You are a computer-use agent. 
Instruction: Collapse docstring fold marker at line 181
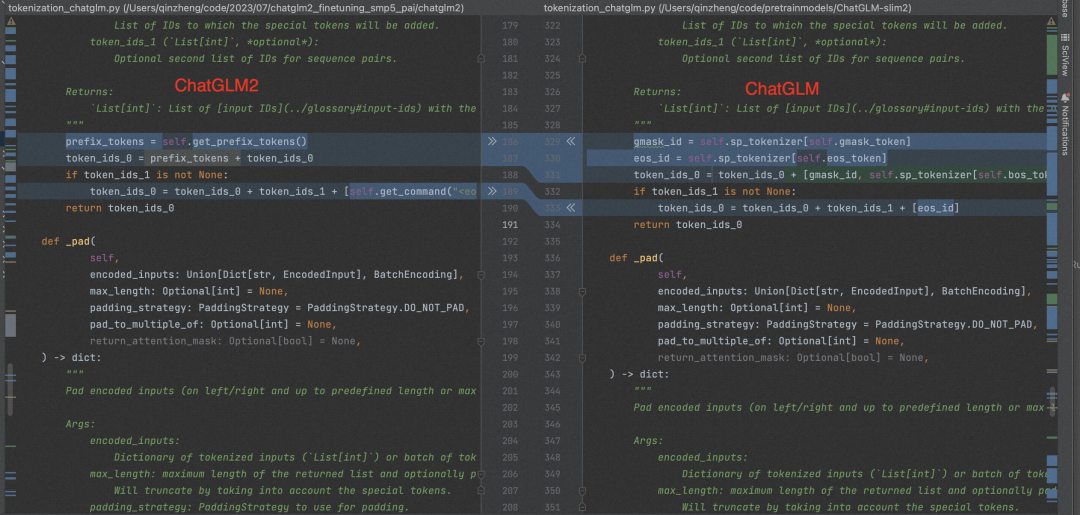click(x=481, y=59)
